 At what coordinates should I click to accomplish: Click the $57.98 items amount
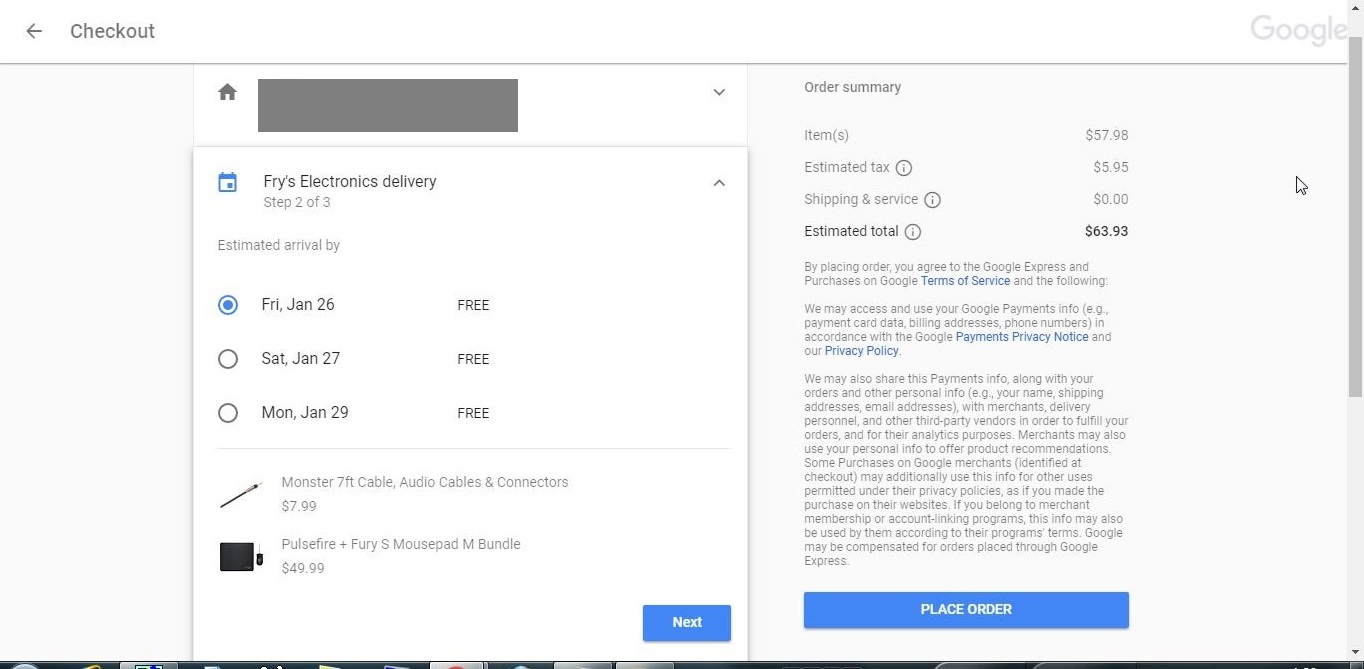click(x=1106, y=135)
